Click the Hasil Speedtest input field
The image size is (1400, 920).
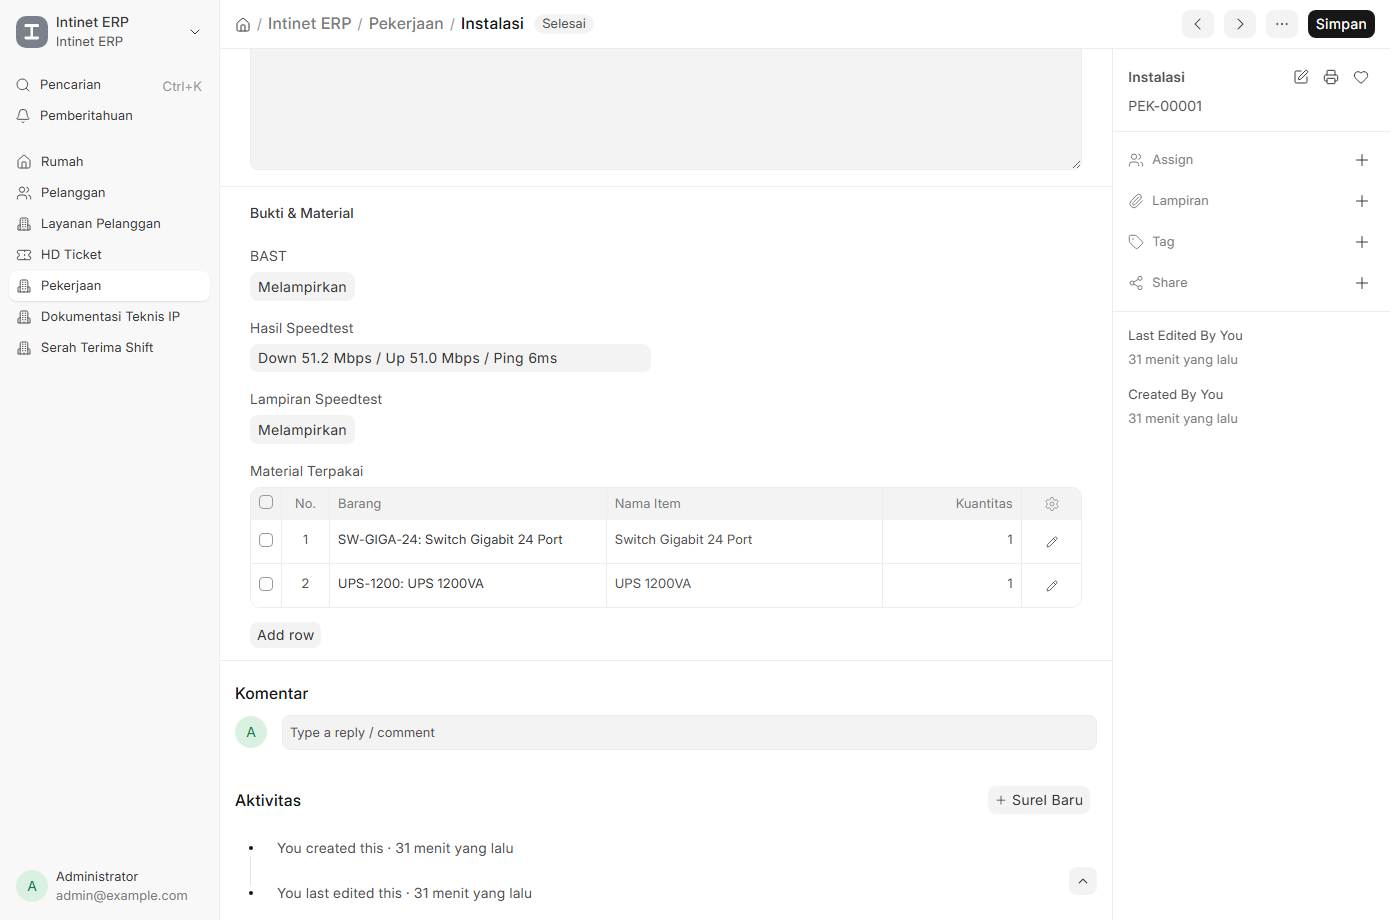tap(450, 358)
